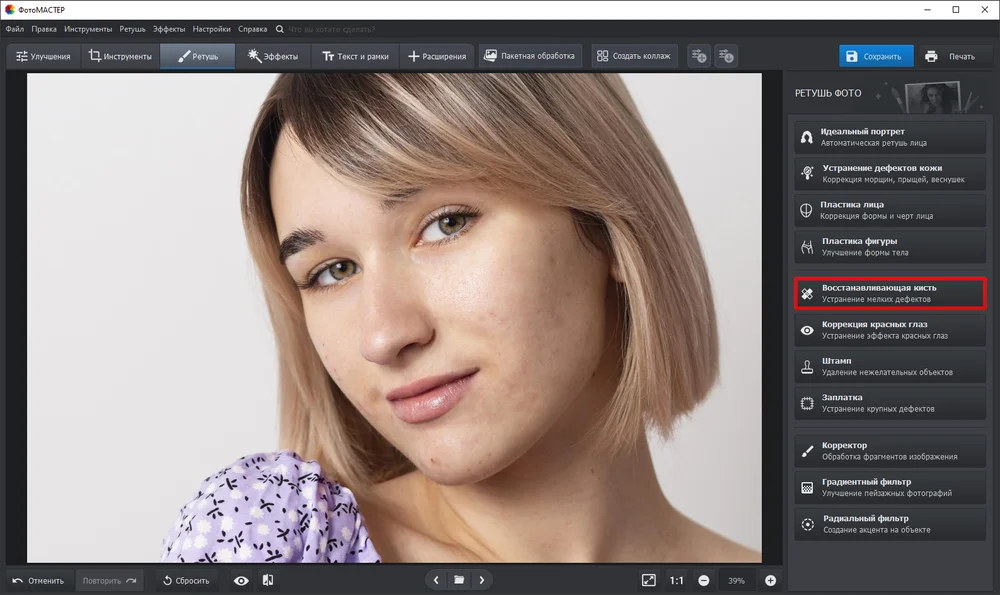Viewport: 1000px width, 595px height.
Task: Open folder browse icon in bottom bar
Action: 459,580
